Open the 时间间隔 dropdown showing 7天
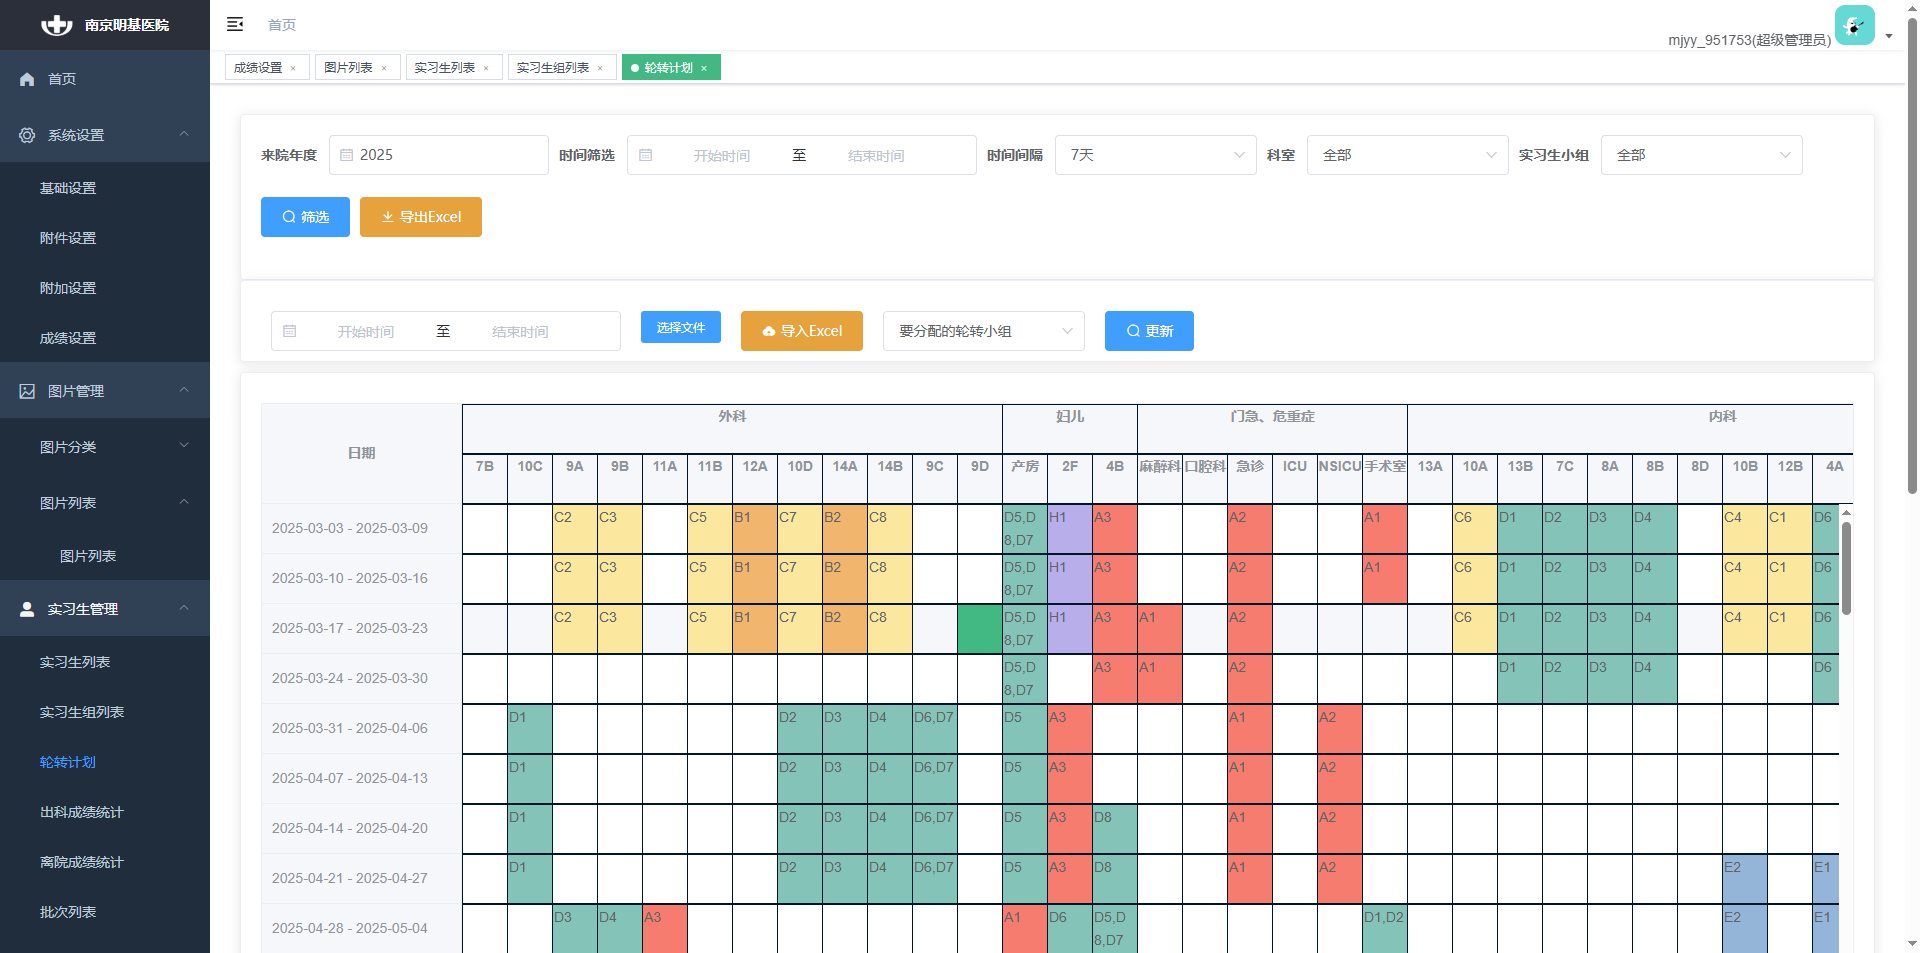Viewport: 1920px width, 953px height. (x=1155, y=155)
